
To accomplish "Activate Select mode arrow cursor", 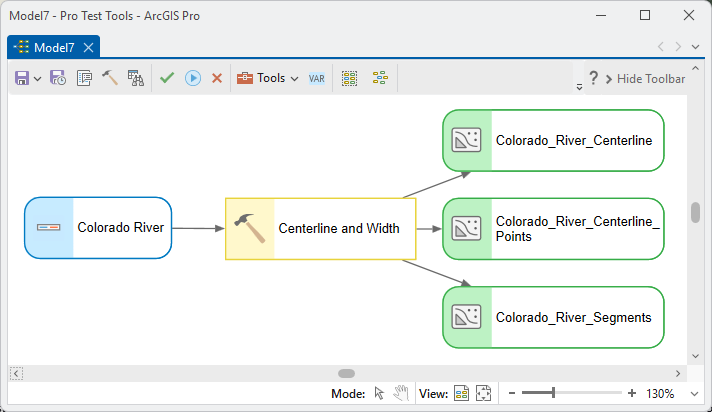I will point(379,393).
